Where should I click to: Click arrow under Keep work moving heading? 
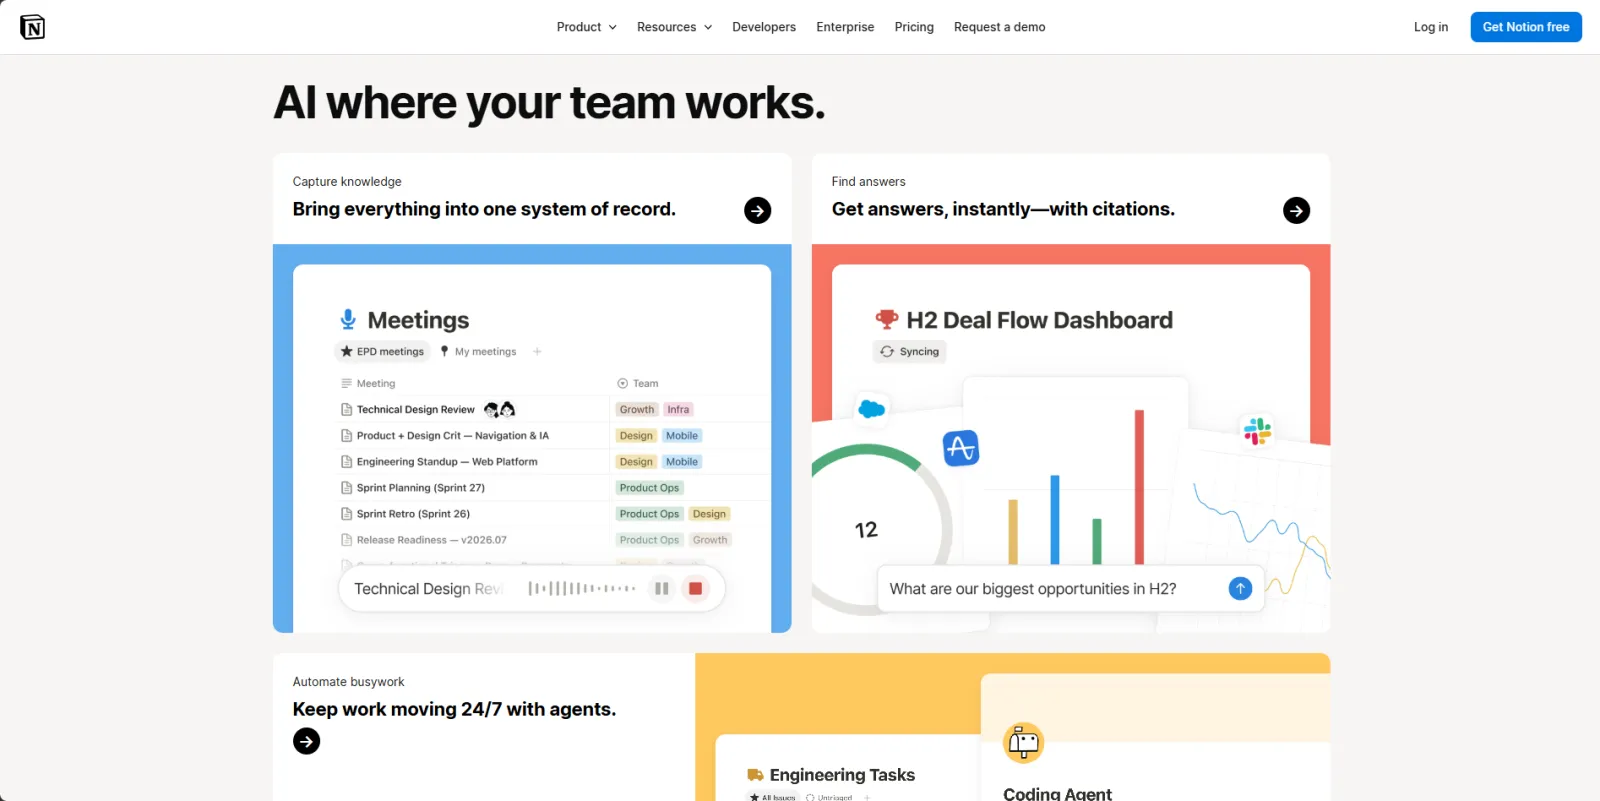coord(306,741)
